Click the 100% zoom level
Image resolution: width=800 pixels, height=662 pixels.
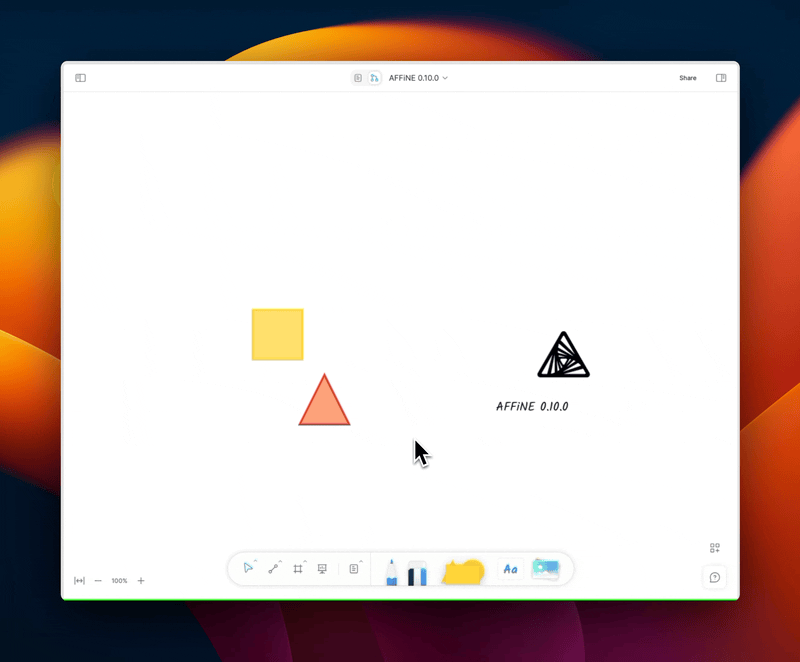tap(119, 580)
